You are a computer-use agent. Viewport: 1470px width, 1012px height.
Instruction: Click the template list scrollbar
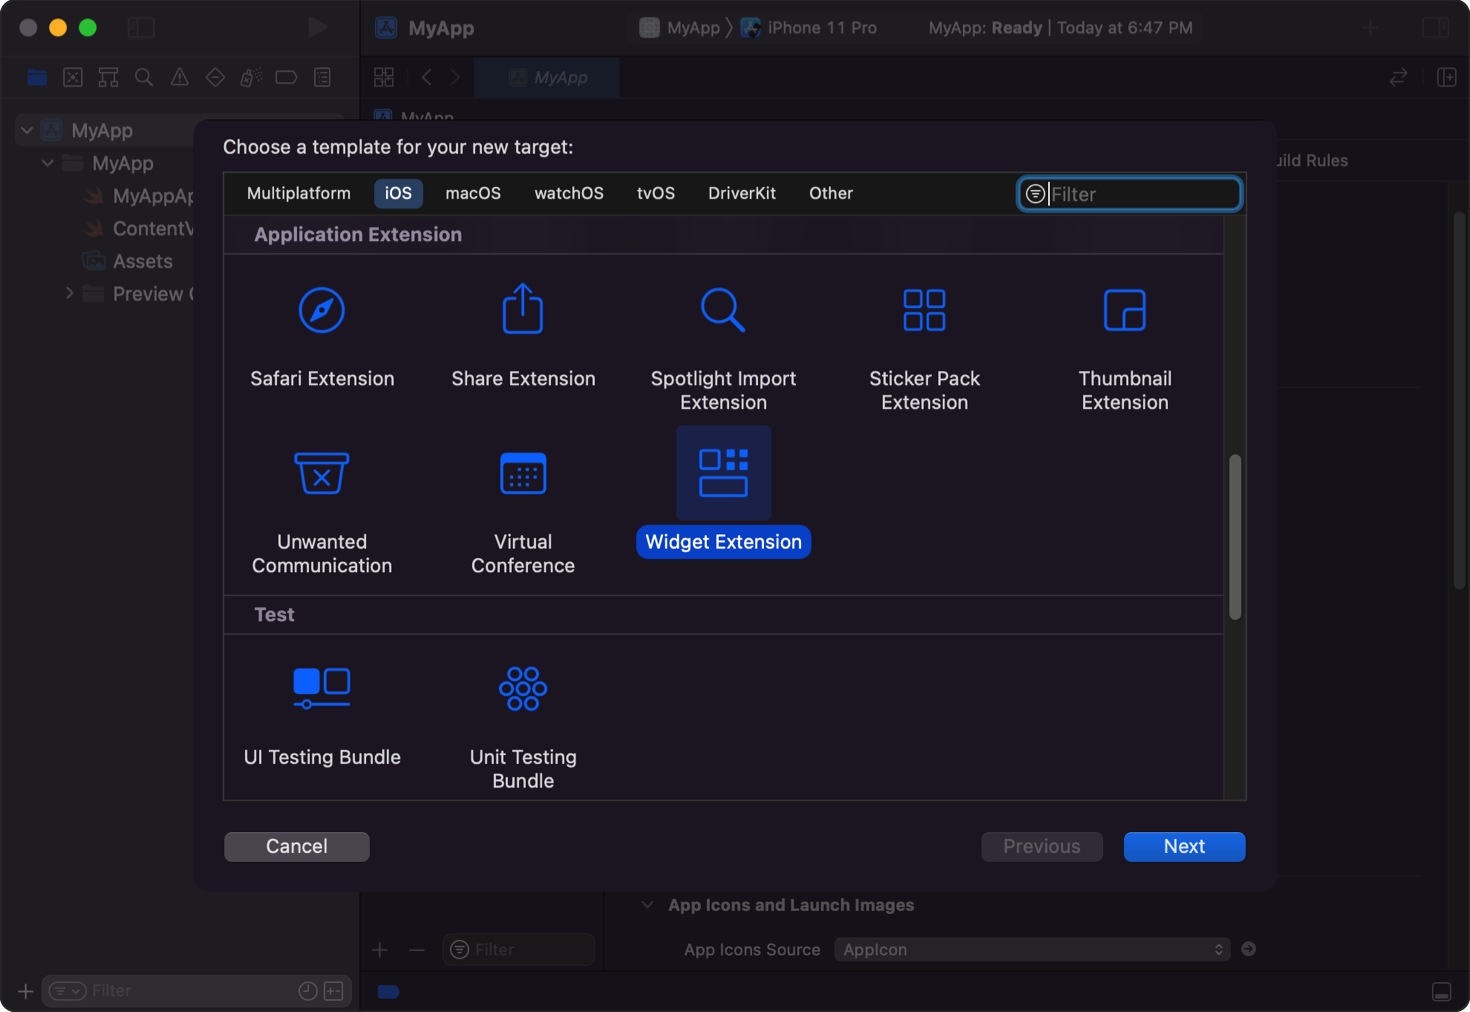(1235, 537)
